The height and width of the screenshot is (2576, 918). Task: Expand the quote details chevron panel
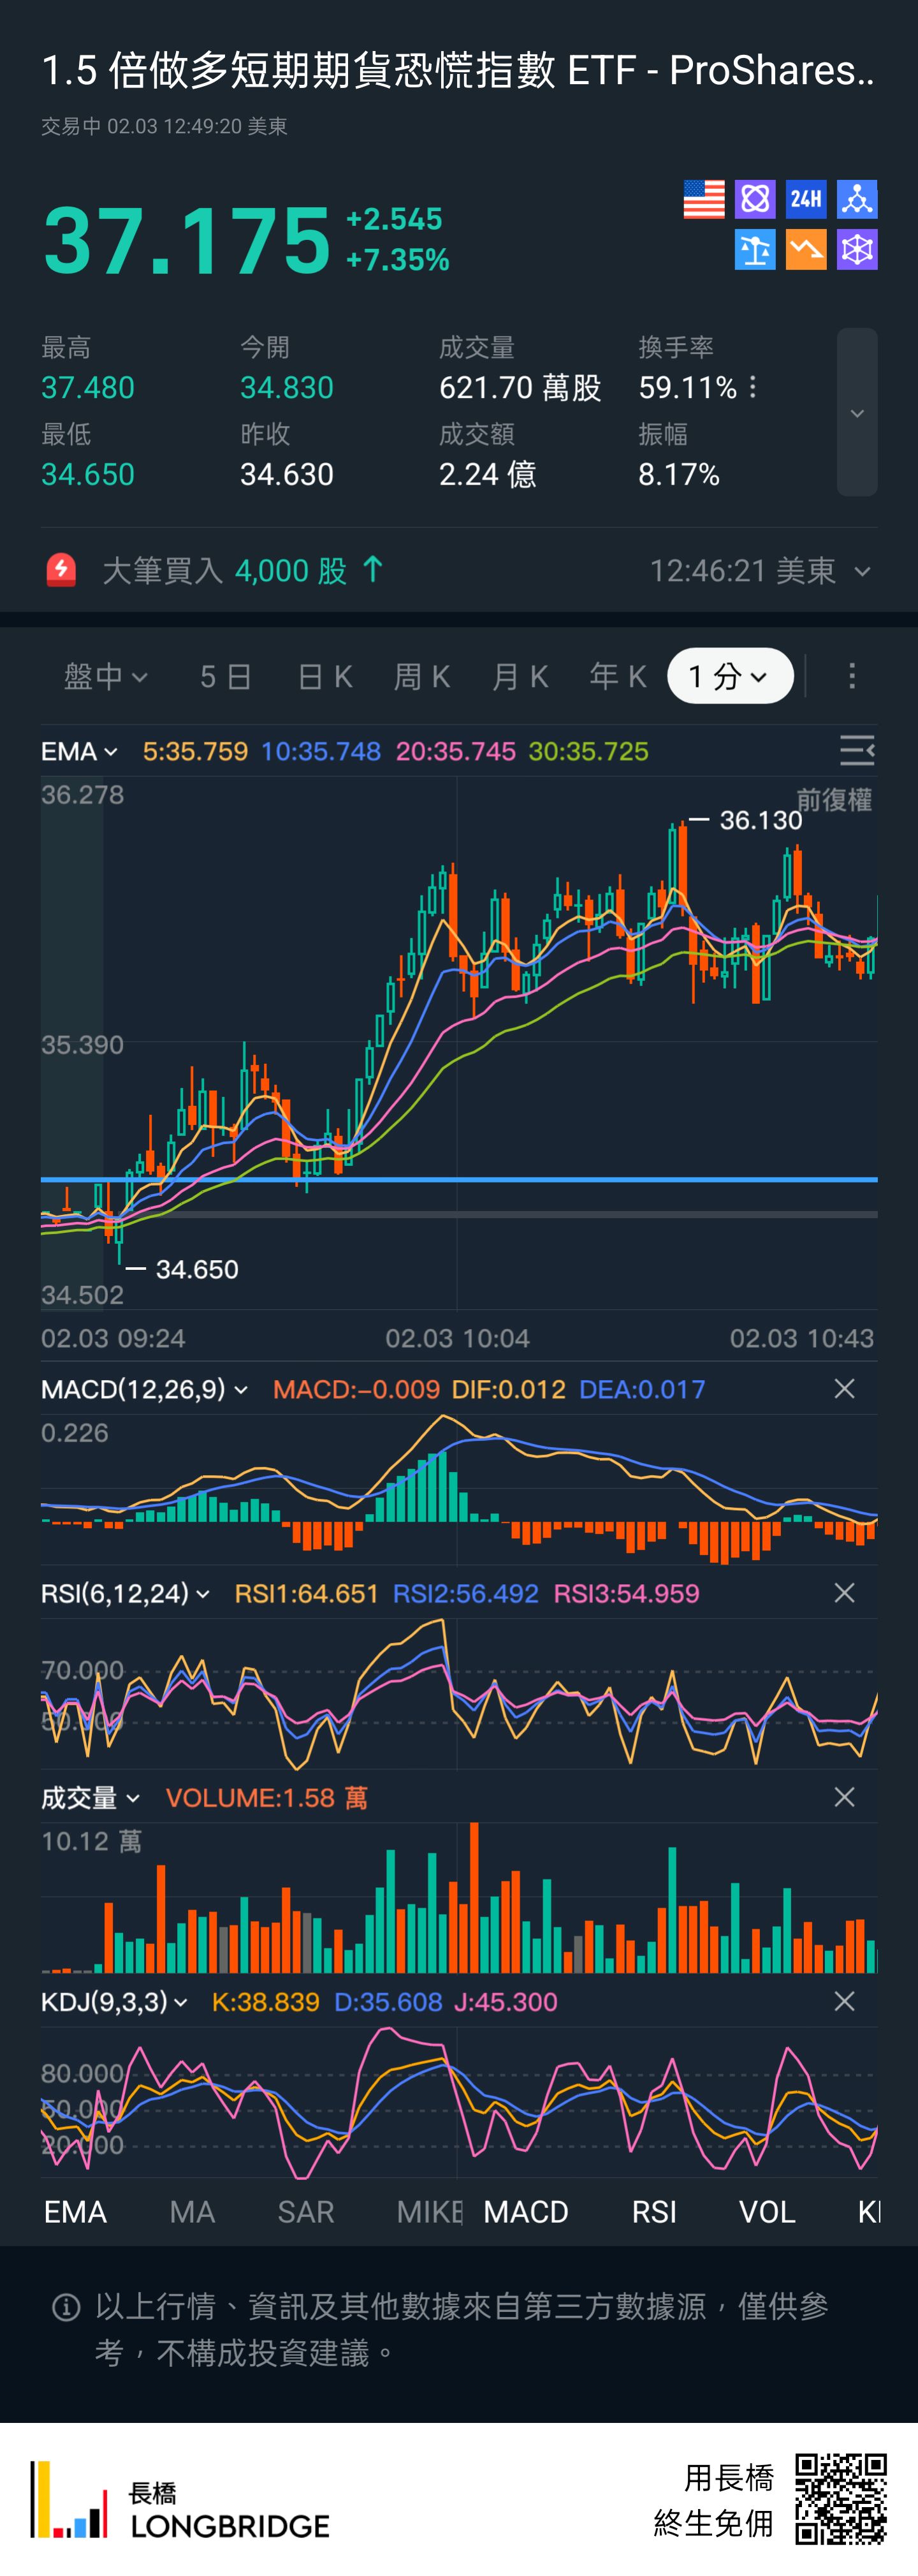point(857,412)
